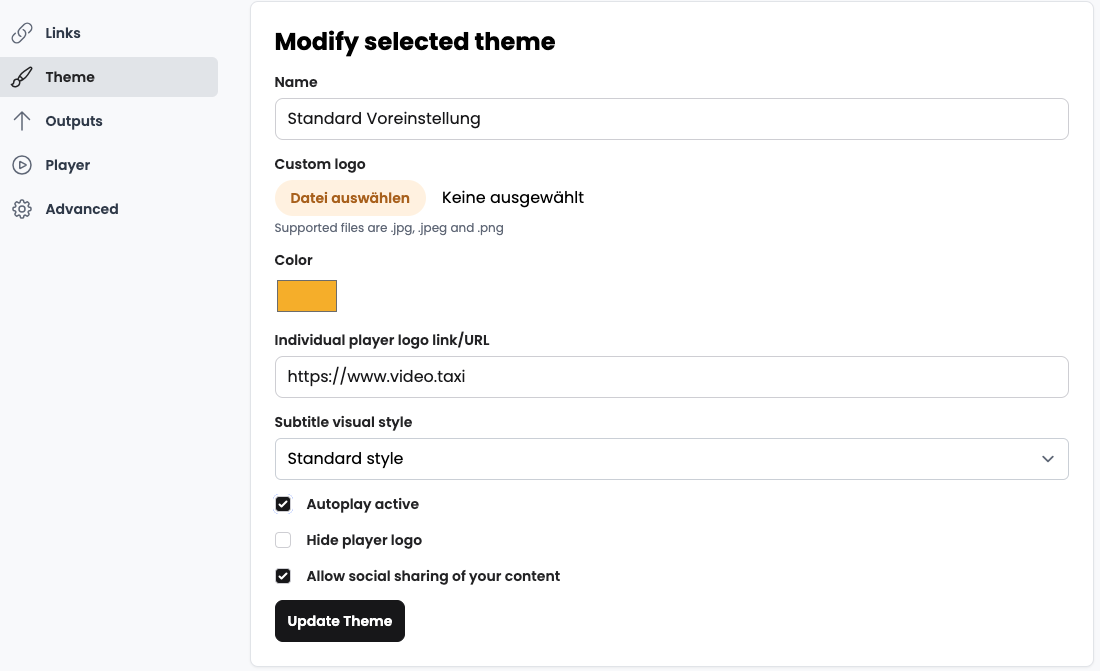Click the chevron arrow of Standard style select
The width and height of the screenshot is (1100, 671).
pos(1047,459)
